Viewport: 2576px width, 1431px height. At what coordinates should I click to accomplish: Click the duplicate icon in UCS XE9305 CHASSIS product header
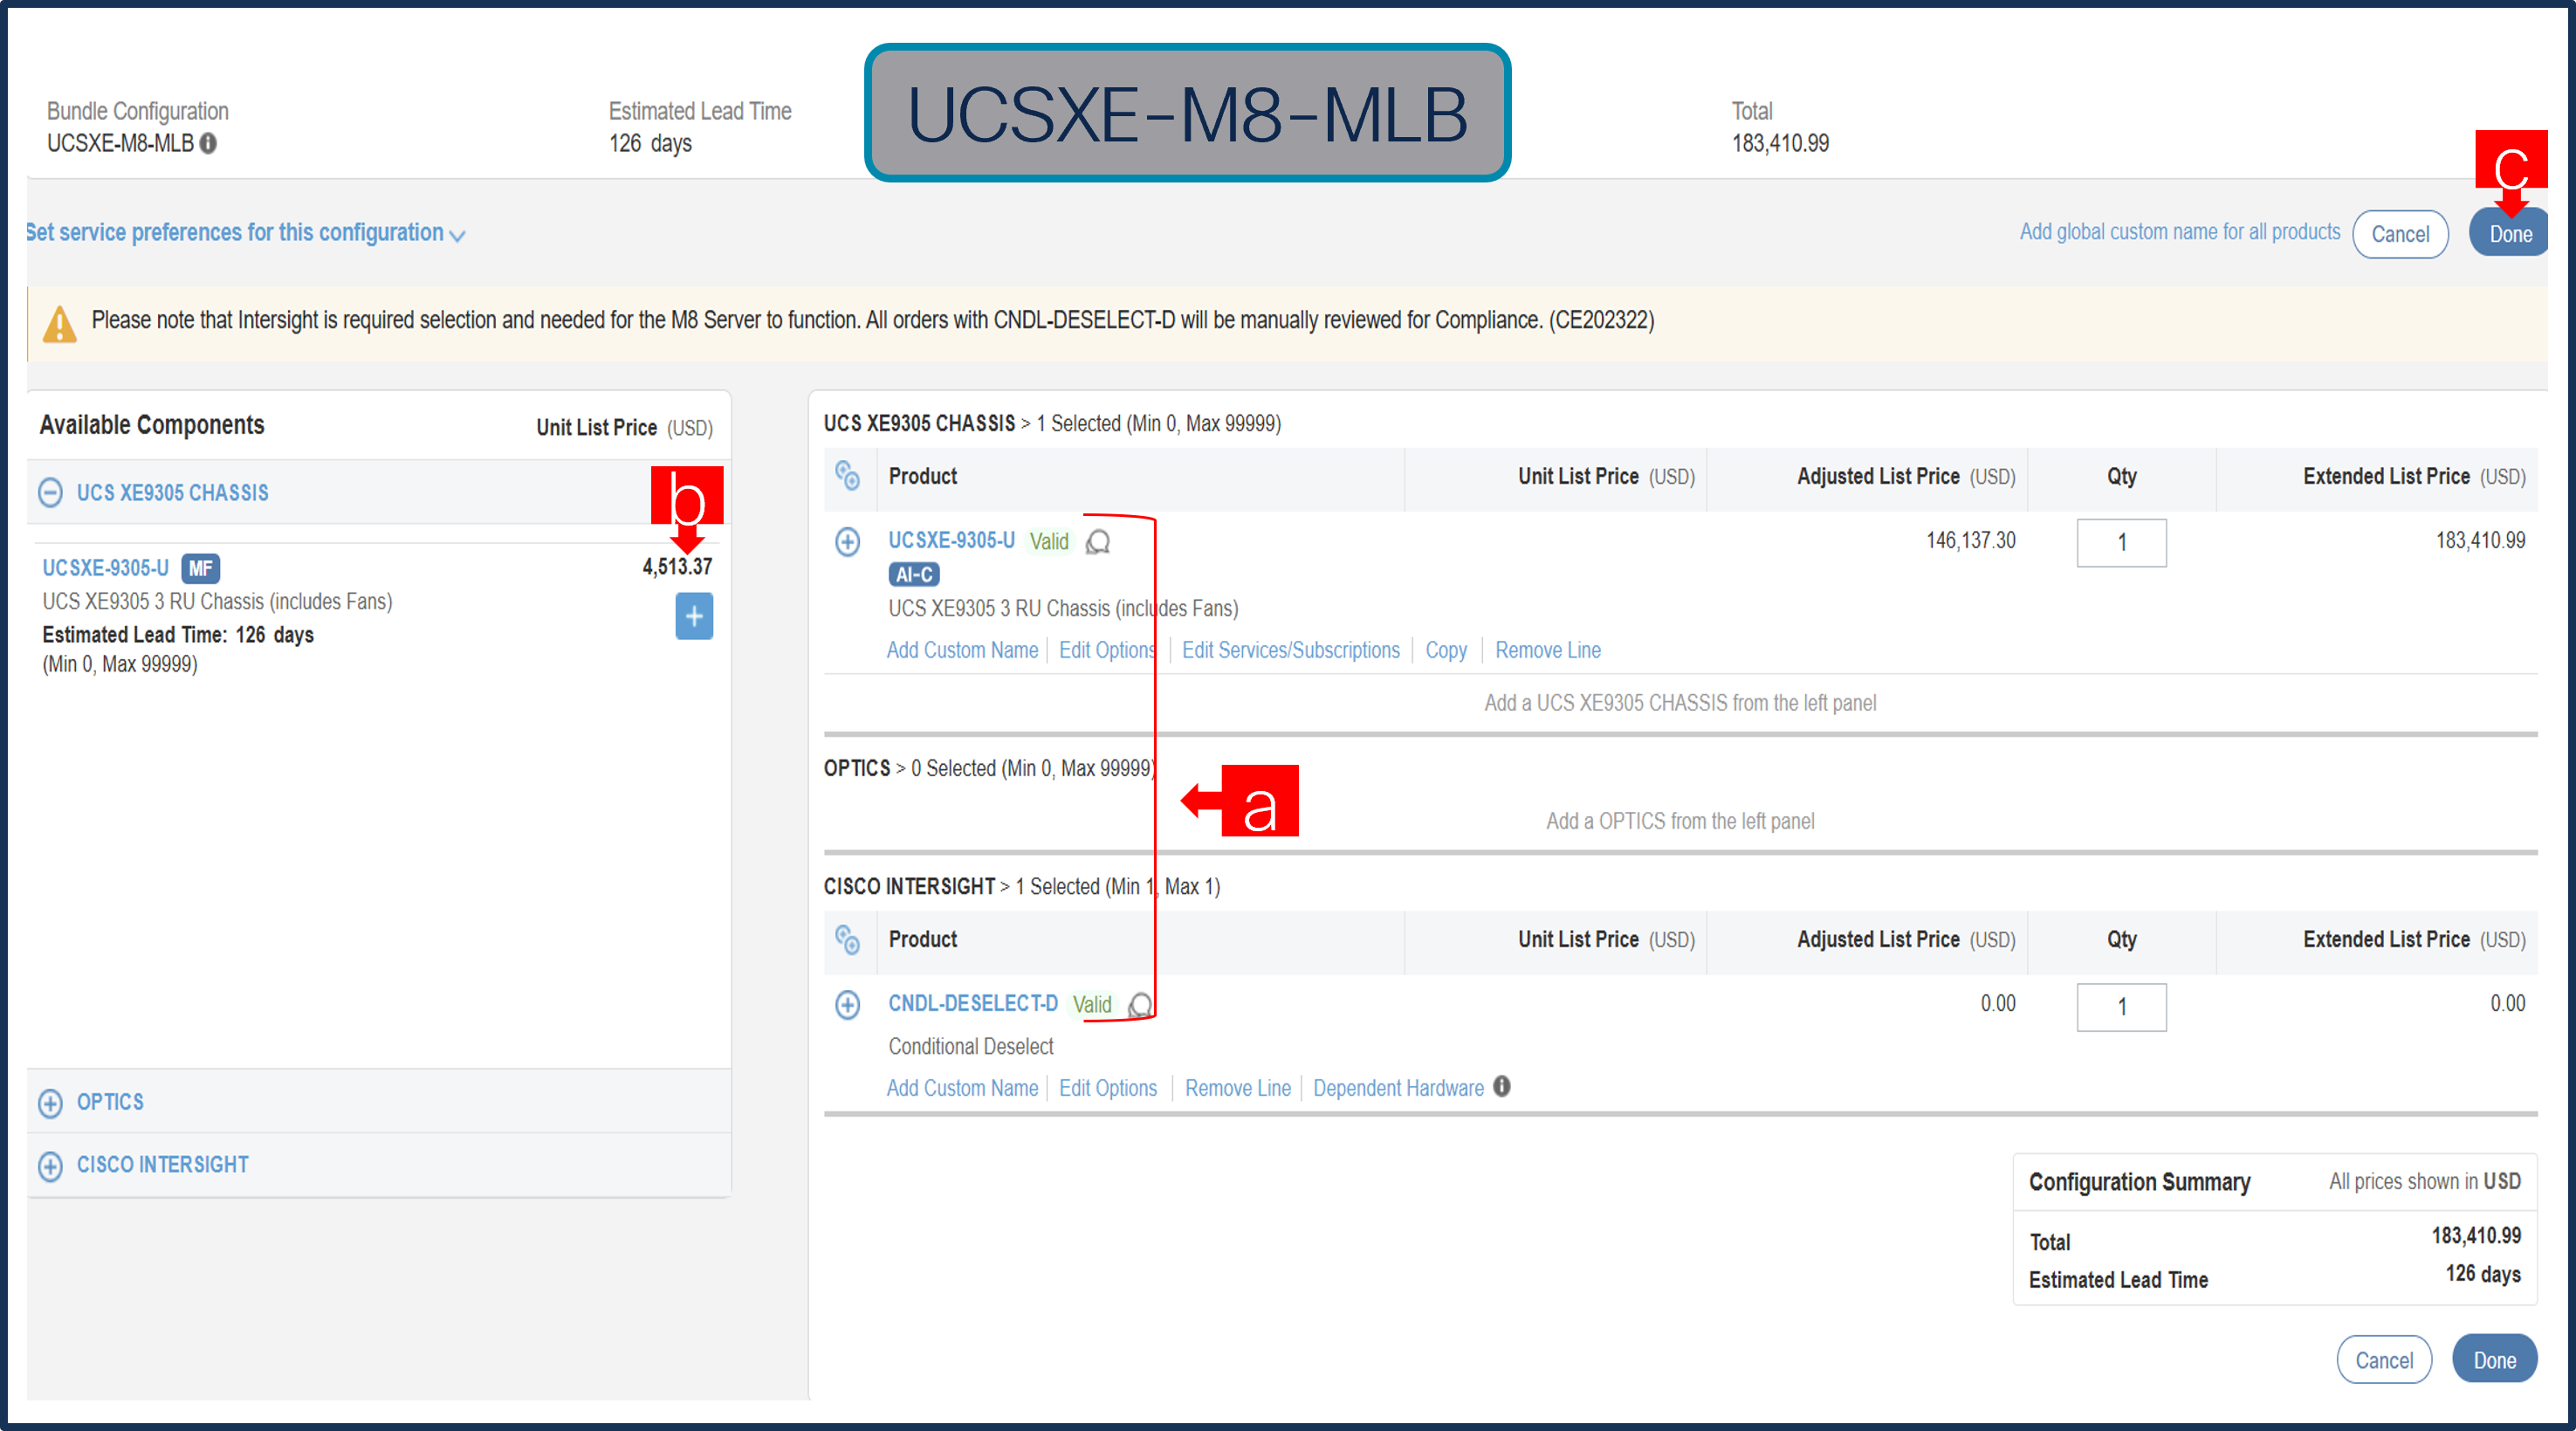click(849, 477)
